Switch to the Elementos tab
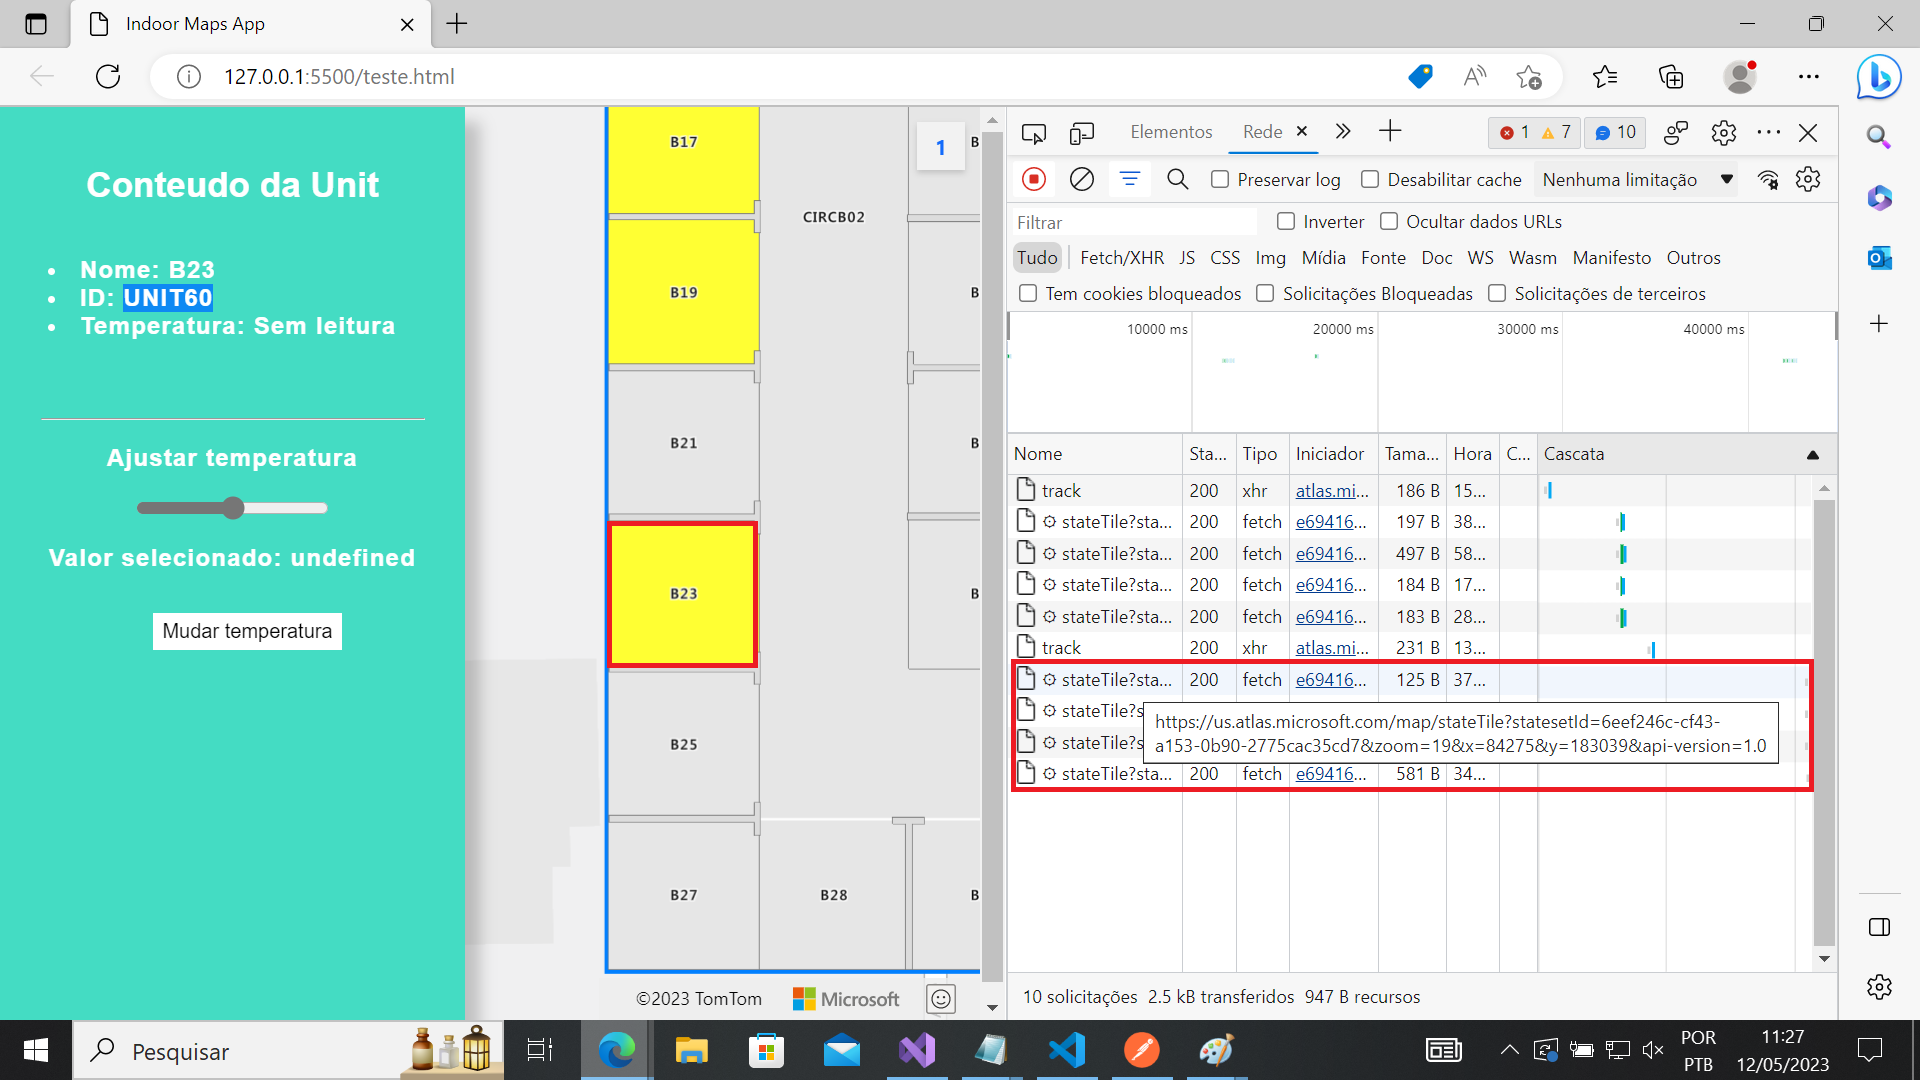1920x1080 pixels. pos(1171,132)
